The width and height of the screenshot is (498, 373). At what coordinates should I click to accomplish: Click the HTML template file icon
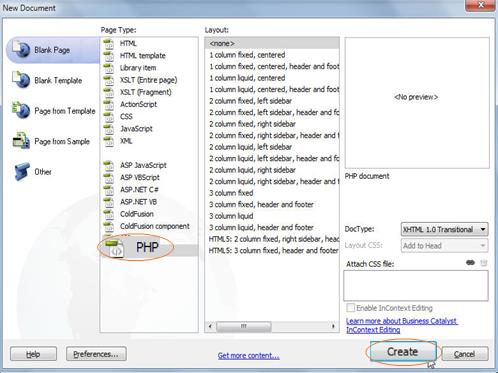109,56
